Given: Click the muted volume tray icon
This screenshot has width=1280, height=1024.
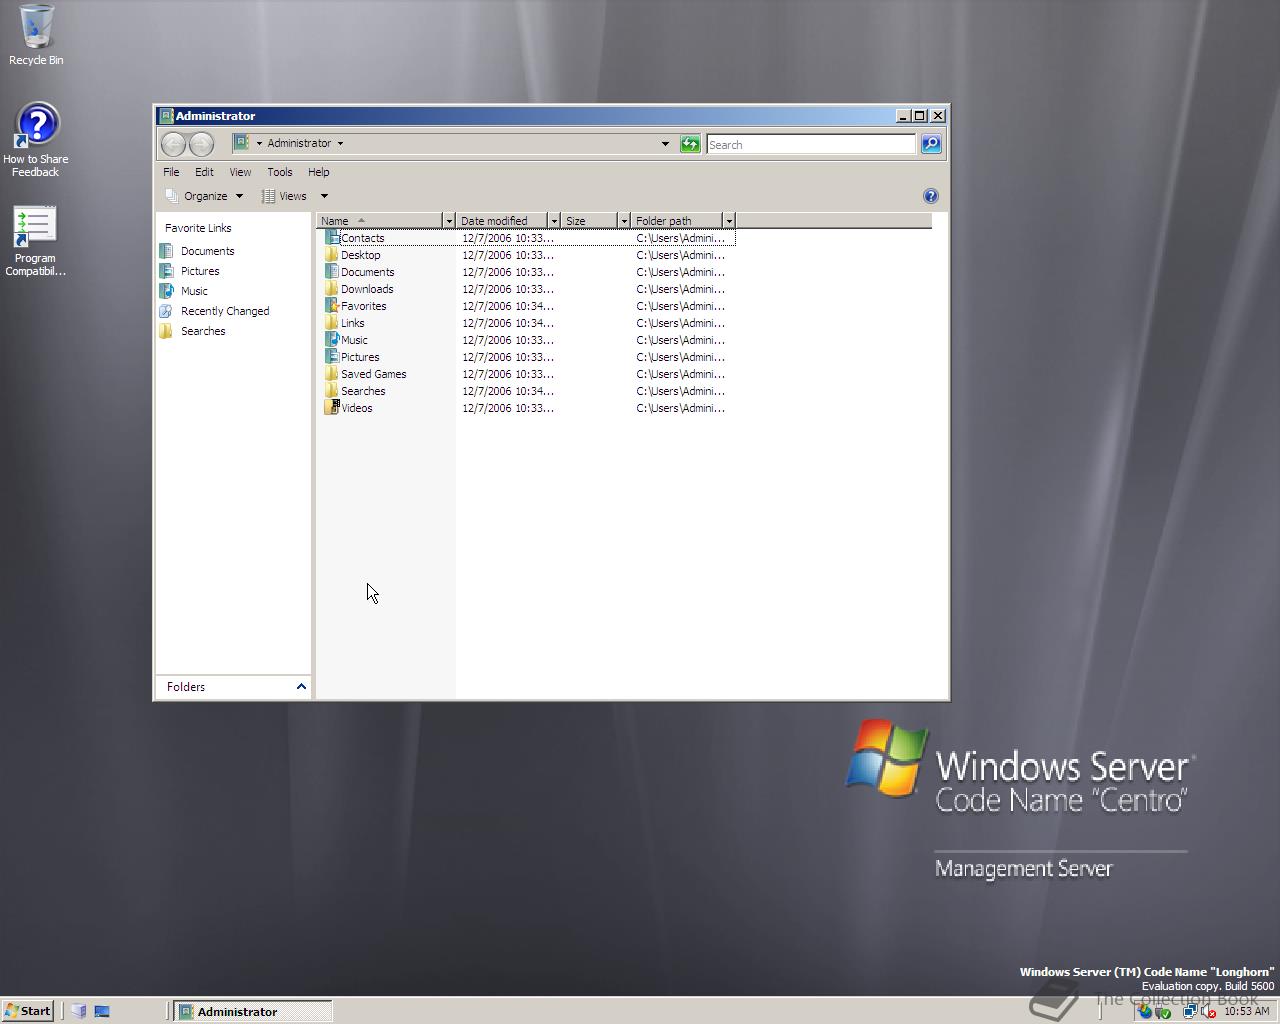Looking at the screenshot, I should click(x=1208, y=1011).
